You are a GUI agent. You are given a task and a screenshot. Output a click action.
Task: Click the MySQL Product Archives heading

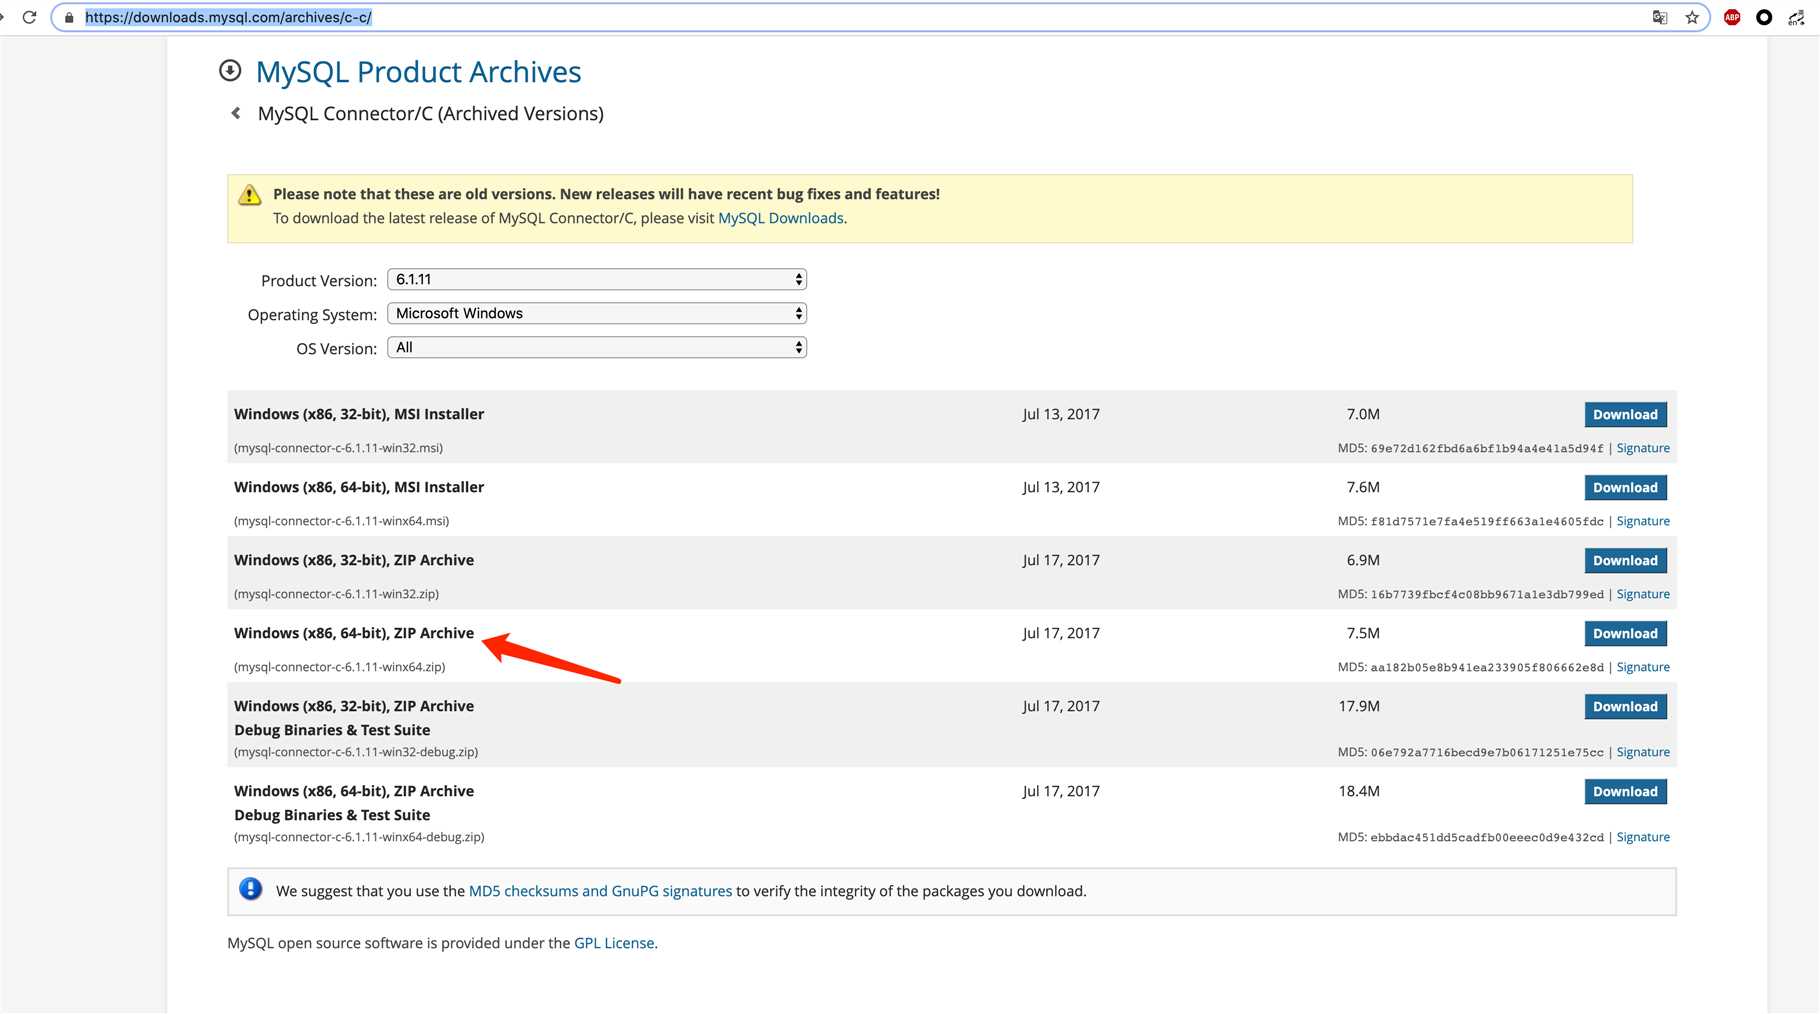(x=418, y=72)
